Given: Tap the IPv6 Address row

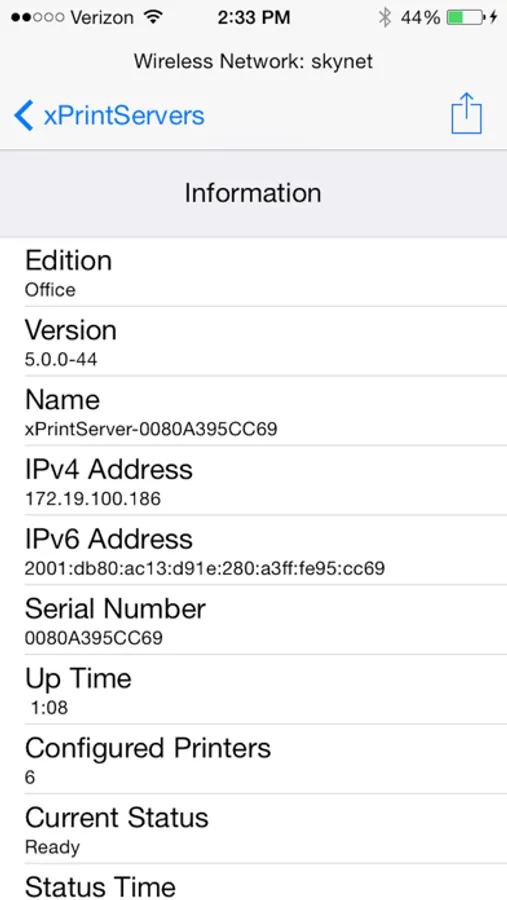Looking at the screenshot, I should tap(253, 550).
